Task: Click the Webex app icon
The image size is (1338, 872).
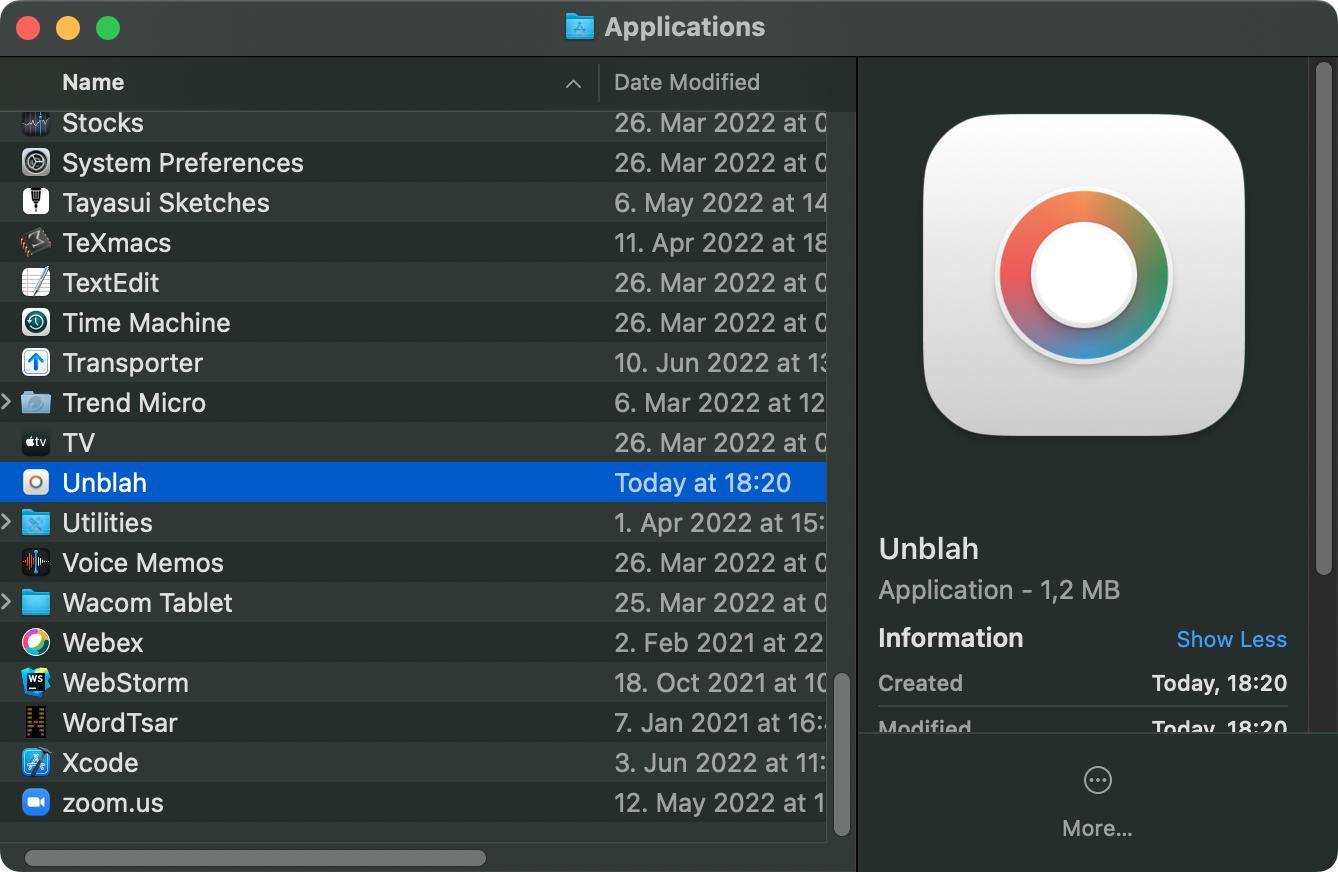Action: tap(36, 643)
